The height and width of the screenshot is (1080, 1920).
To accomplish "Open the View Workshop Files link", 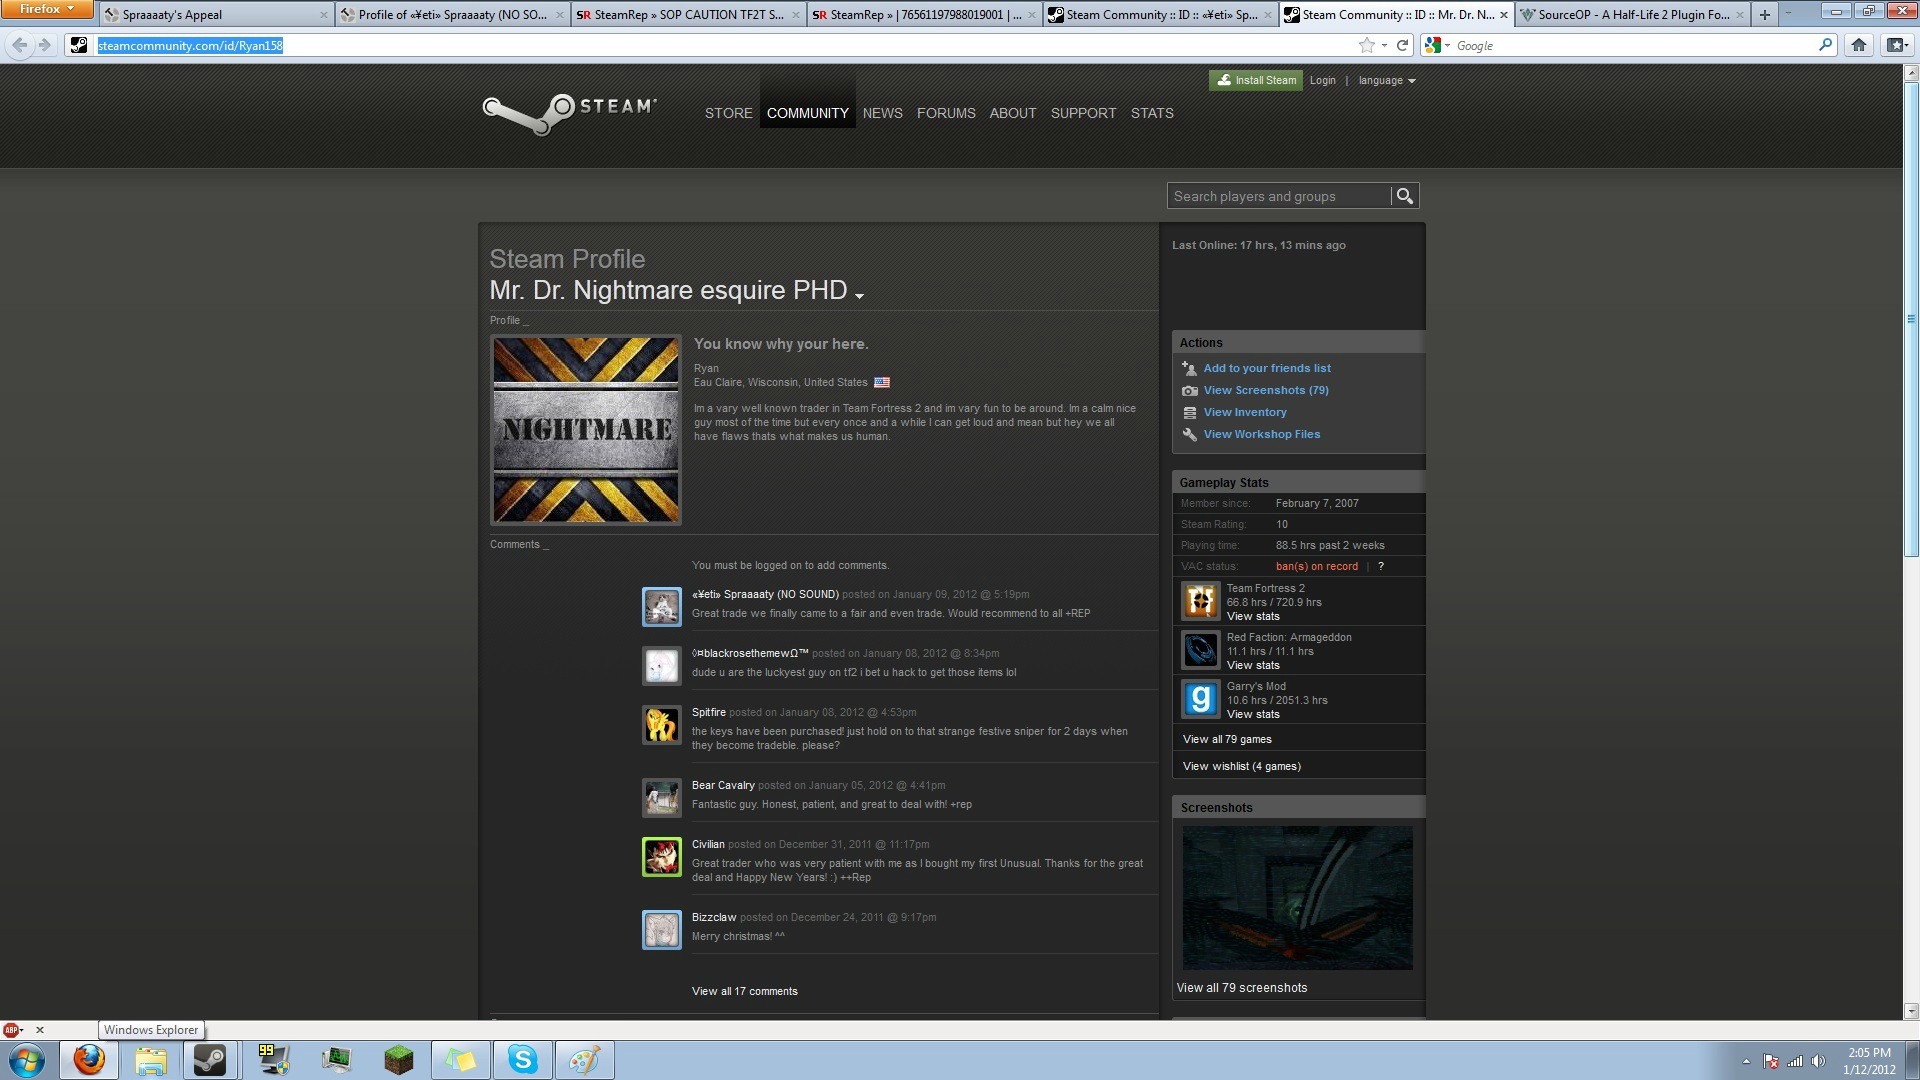I will [1261, 434].
